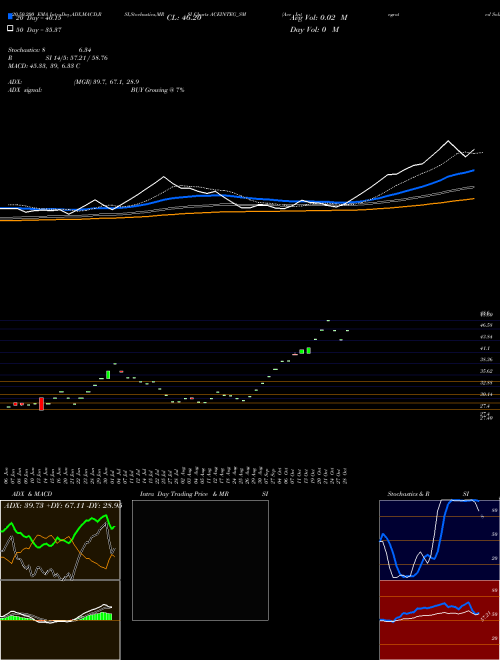Viewport: 500px width, 660px height.
Task: Open the blue Stochastics chart panel
Action: 439,540
